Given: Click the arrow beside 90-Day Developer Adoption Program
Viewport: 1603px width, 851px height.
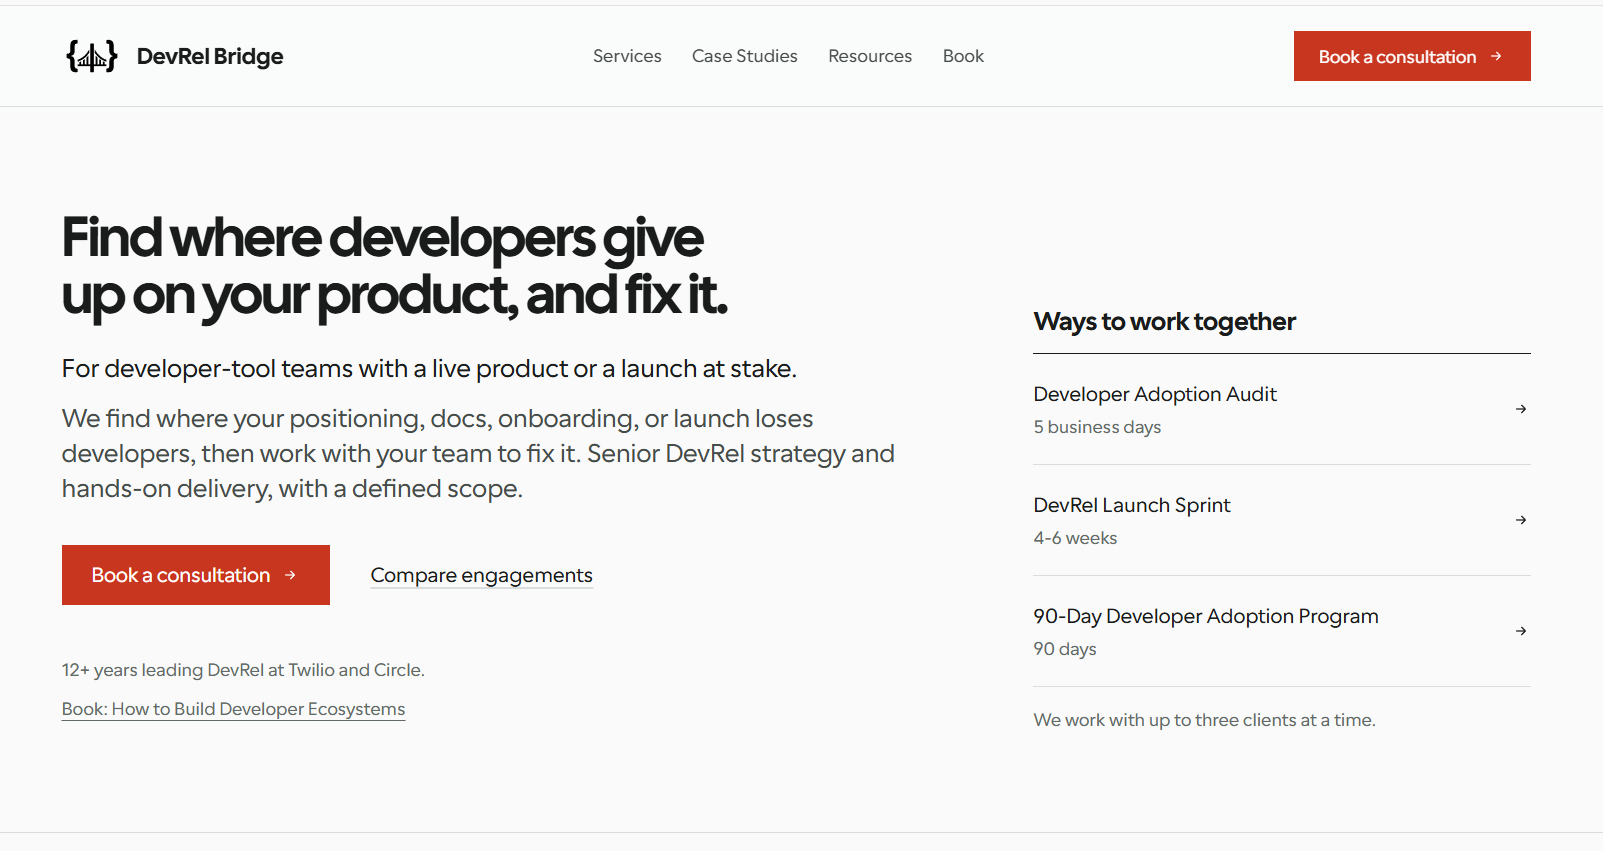Looking at the screenshot, I should 1520,631.
